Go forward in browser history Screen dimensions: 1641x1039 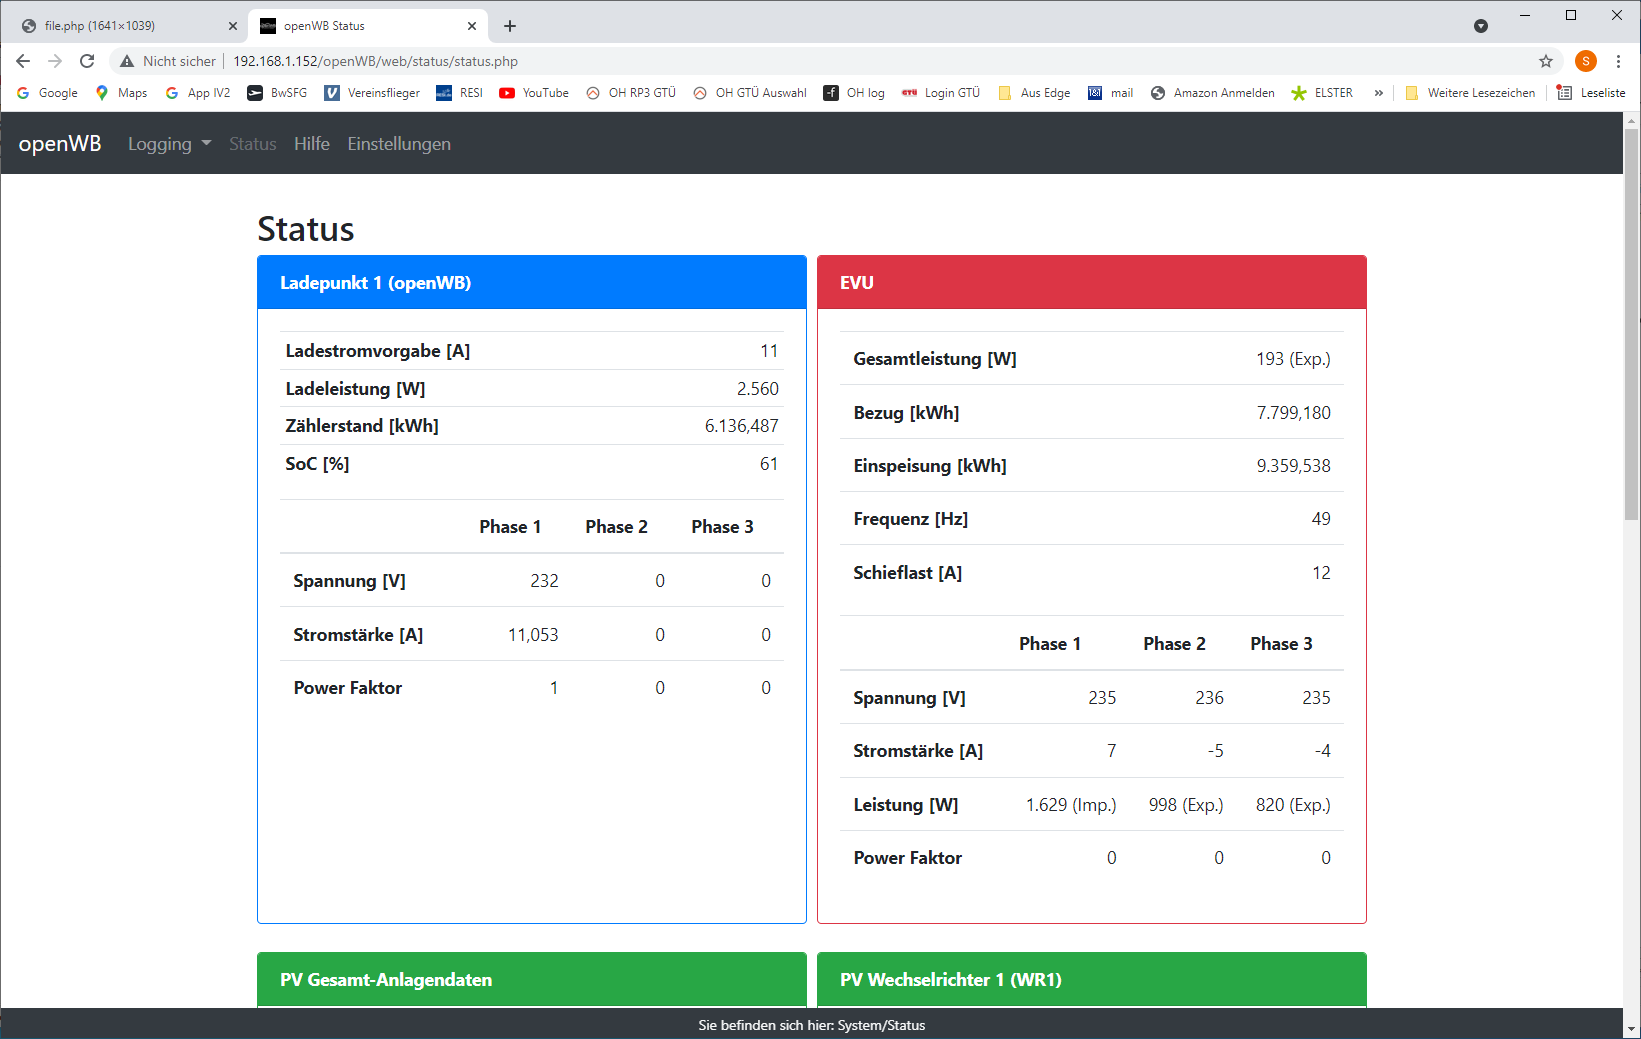55,61
